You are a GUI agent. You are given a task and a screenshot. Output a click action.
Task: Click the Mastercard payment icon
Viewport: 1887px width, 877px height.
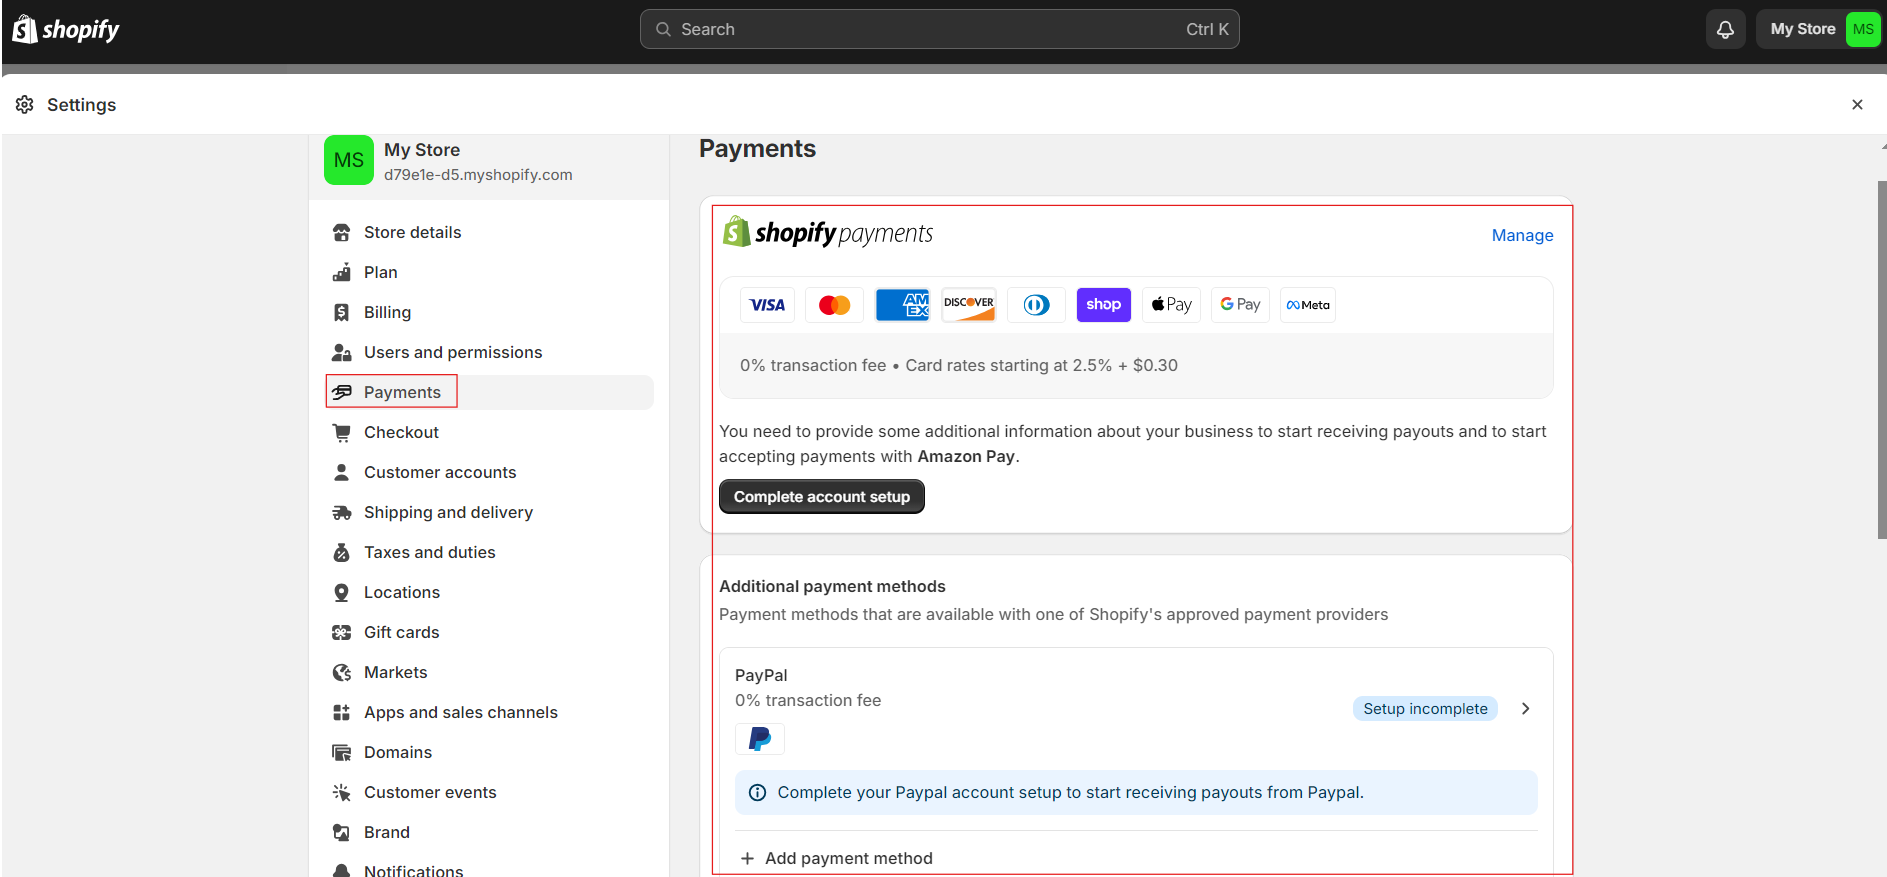pos(834,305)
